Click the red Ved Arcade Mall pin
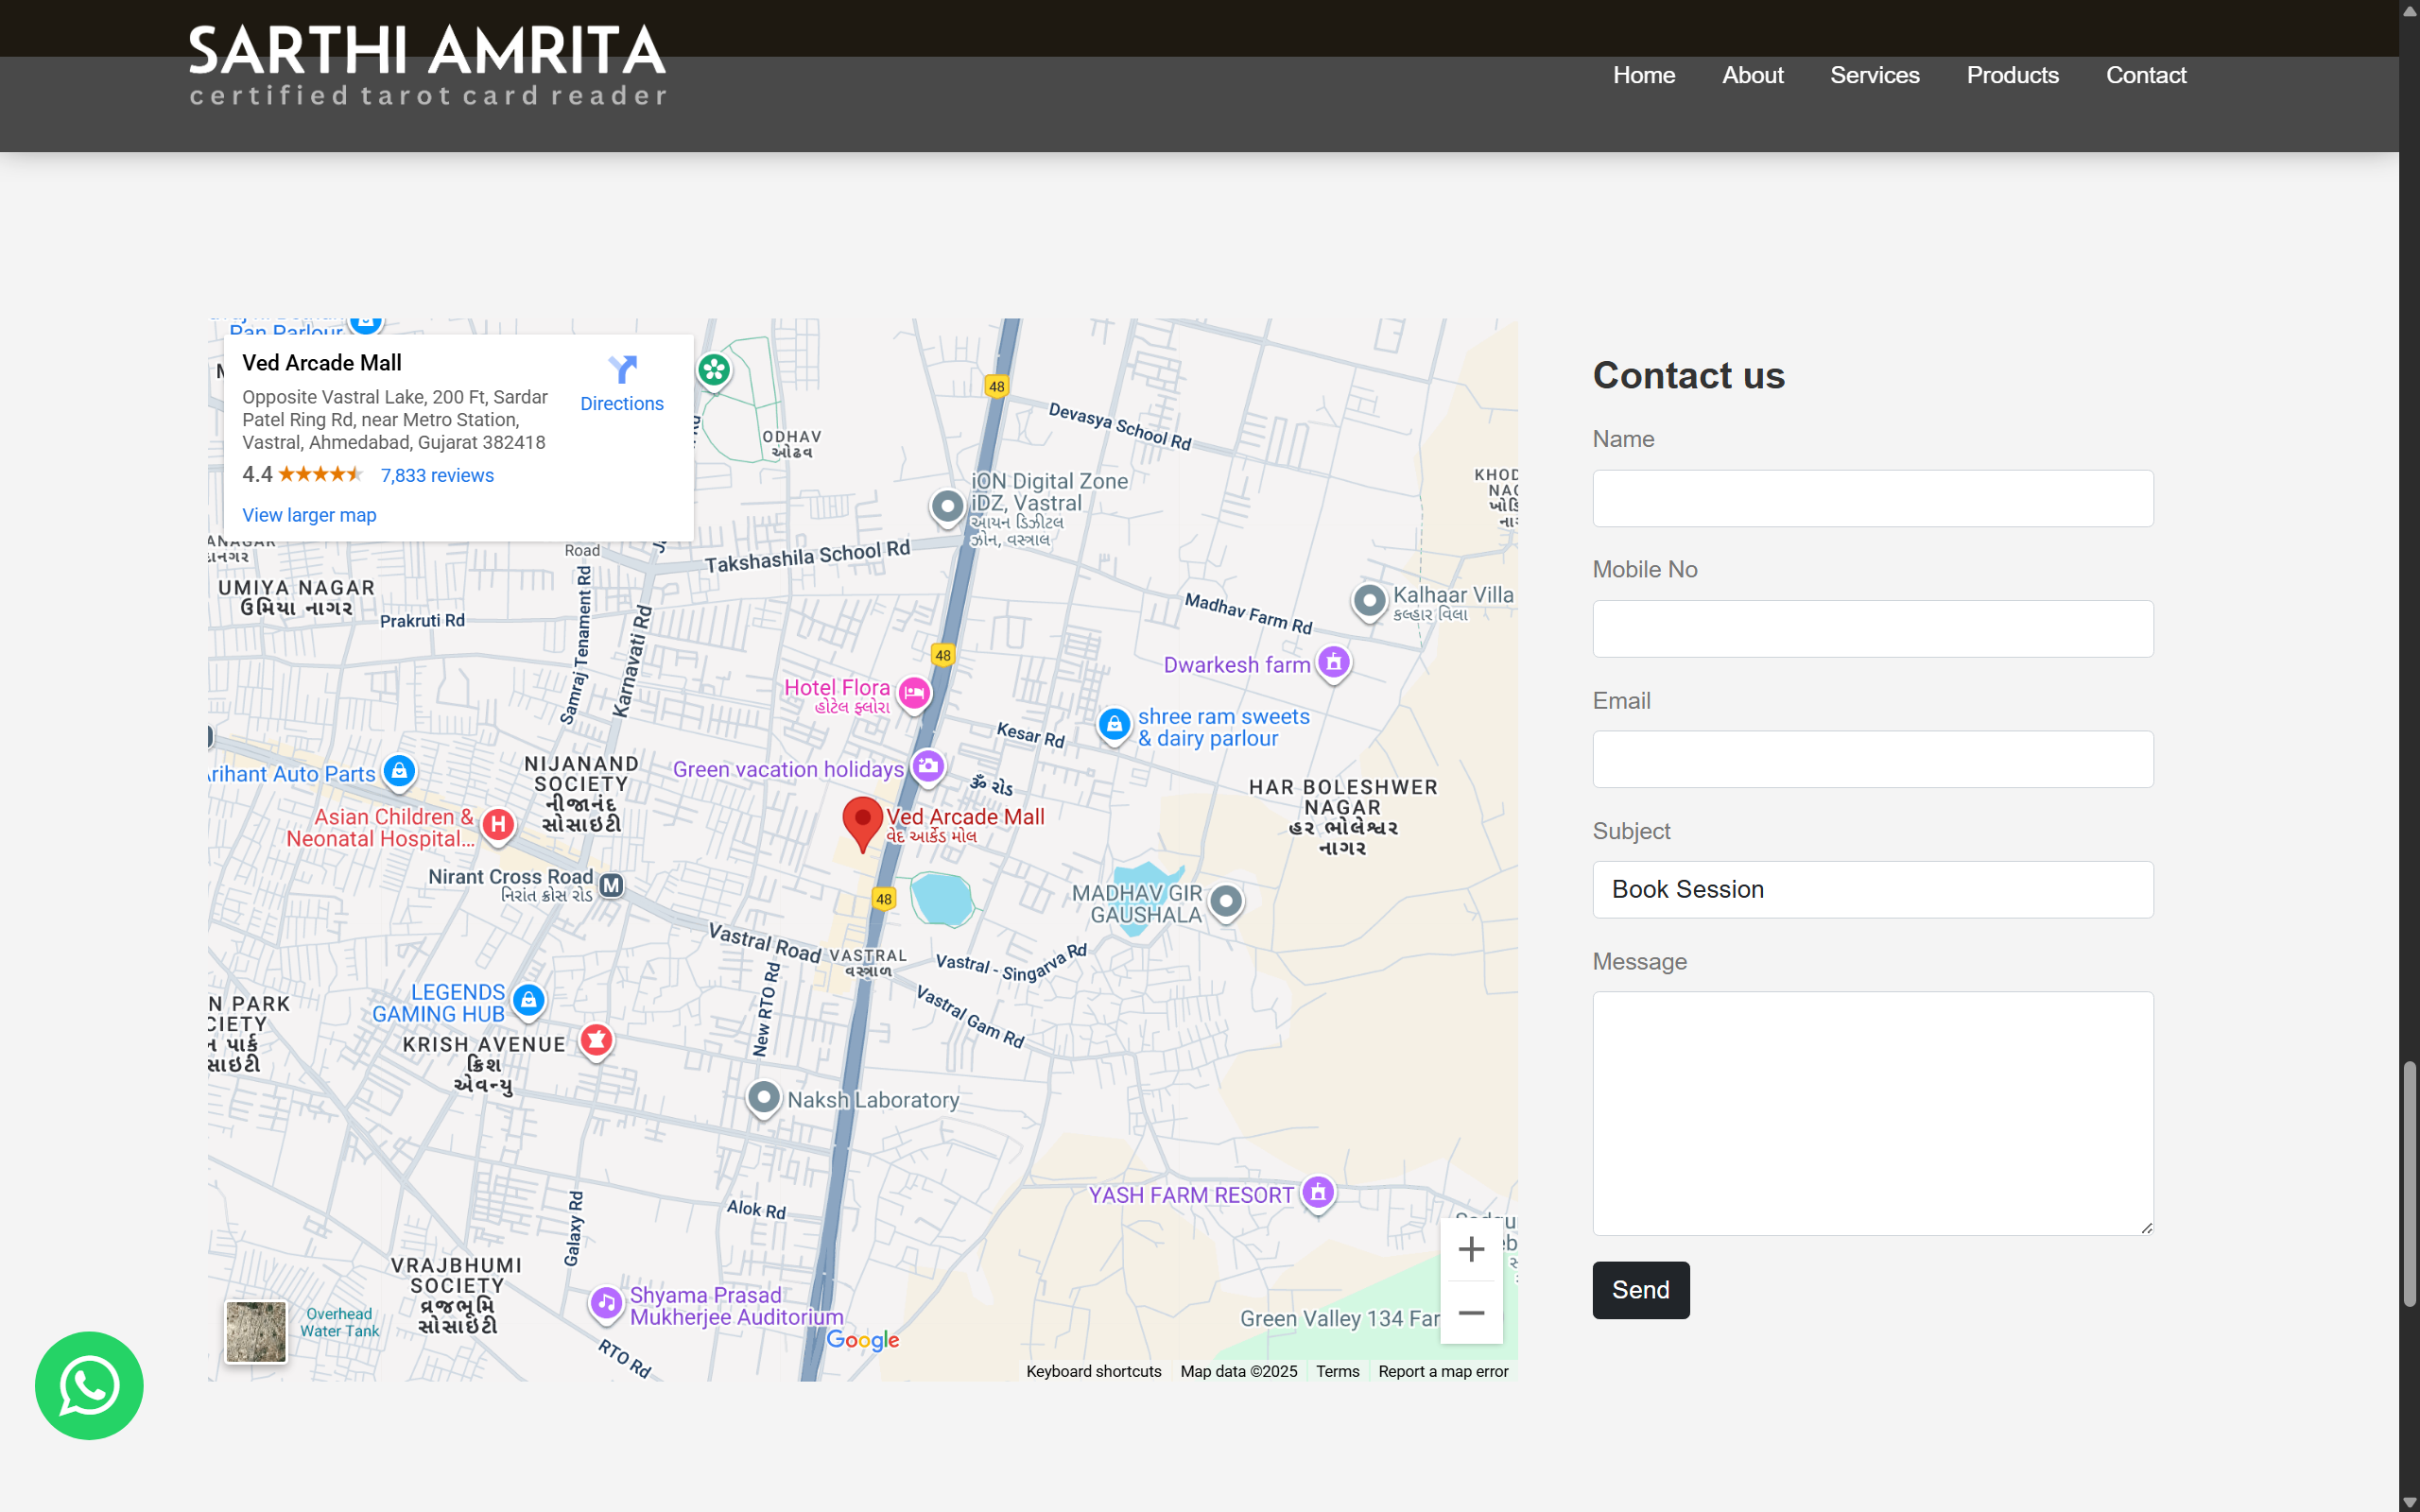 pyautogui.click(x=861, y=822)
